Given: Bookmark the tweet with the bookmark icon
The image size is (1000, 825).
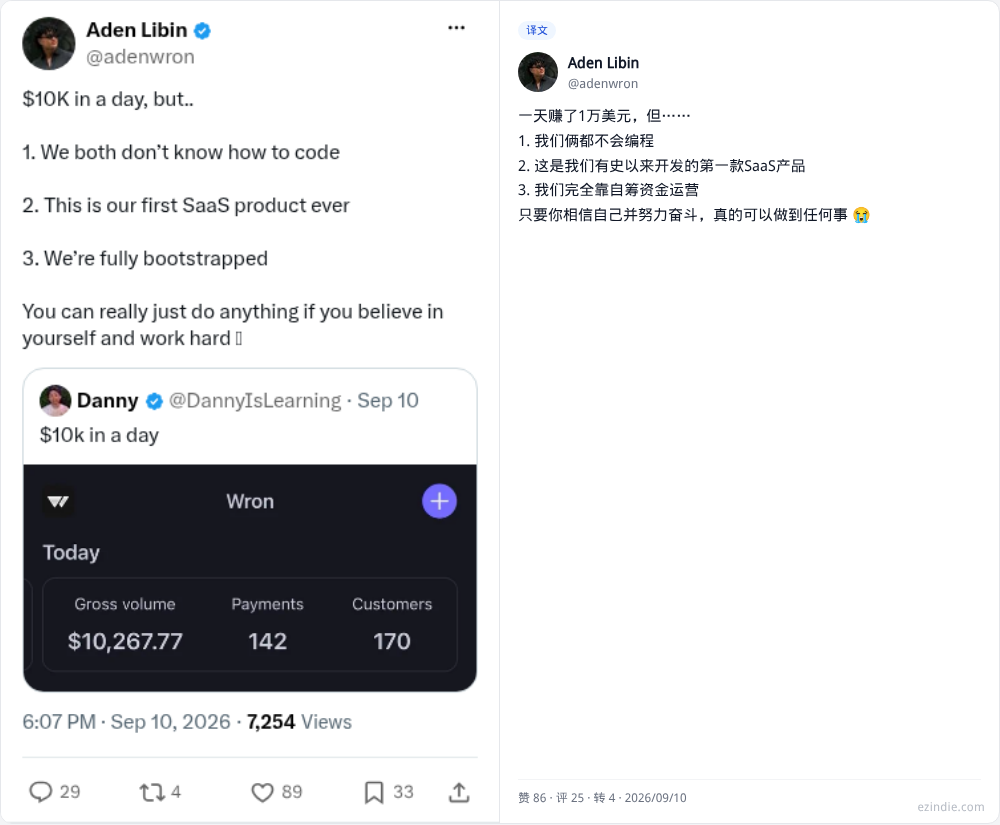Looking at the screenshot, I should point(374,792).
